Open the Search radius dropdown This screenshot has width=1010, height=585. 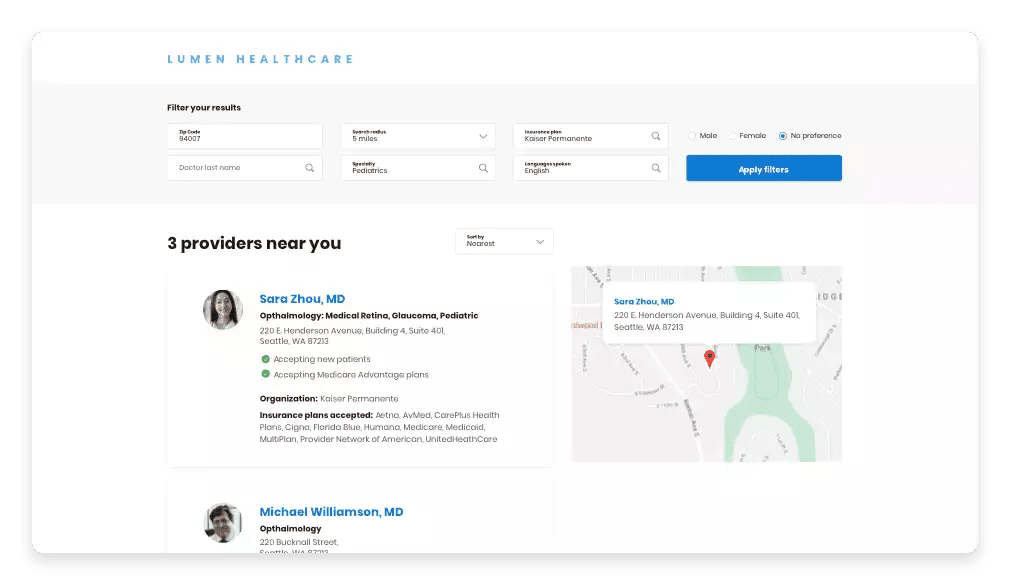(x=418, y=136)
